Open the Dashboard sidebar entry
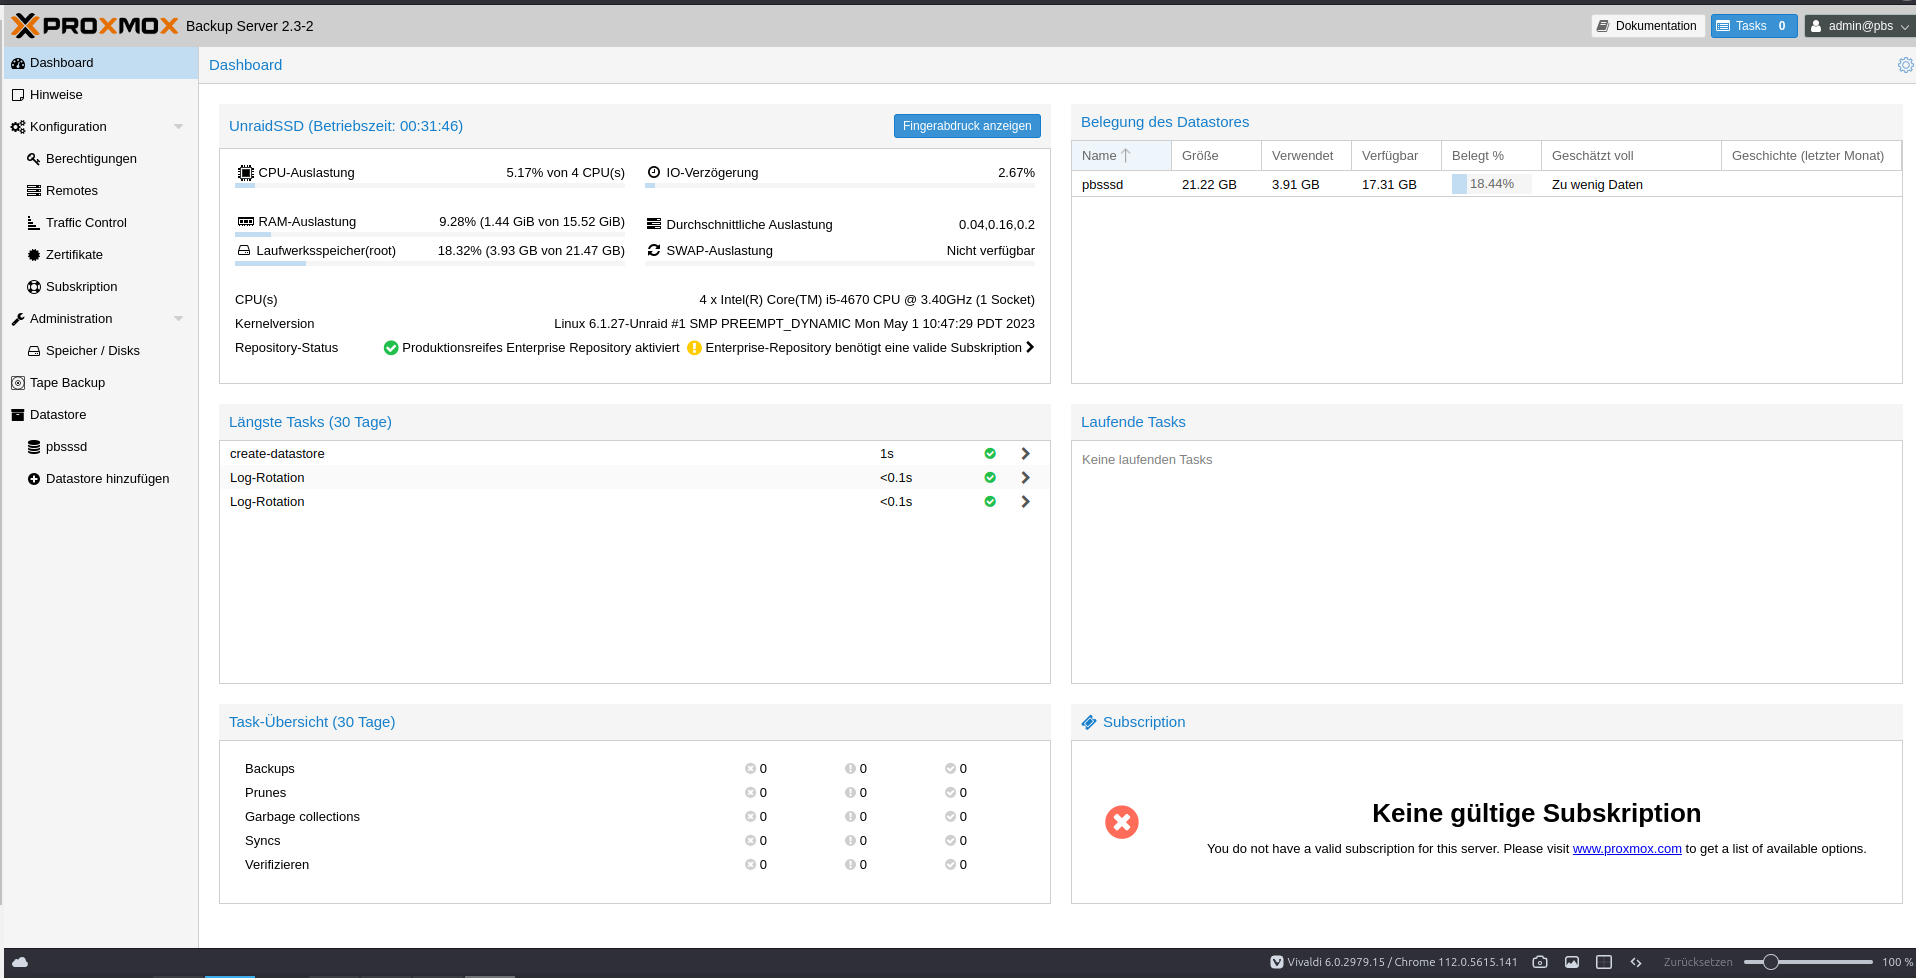This screenshot has height=978, width=1916. pos(100,63)
